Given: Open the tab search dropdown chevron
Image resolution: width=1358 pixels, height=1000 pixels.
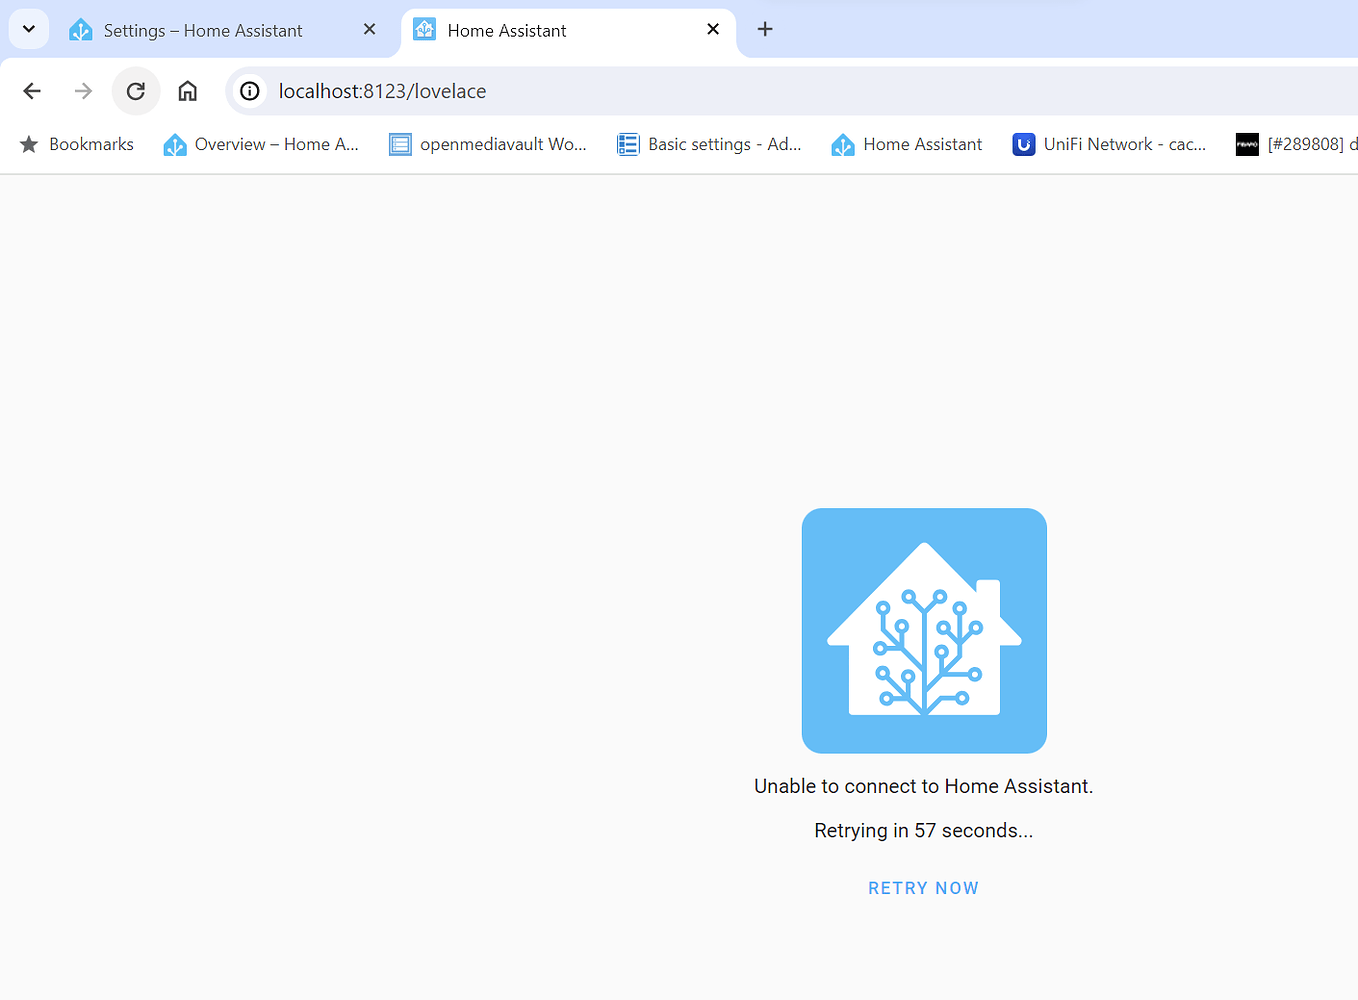Looking at the screenshot, I should click(x=28, y=29).
